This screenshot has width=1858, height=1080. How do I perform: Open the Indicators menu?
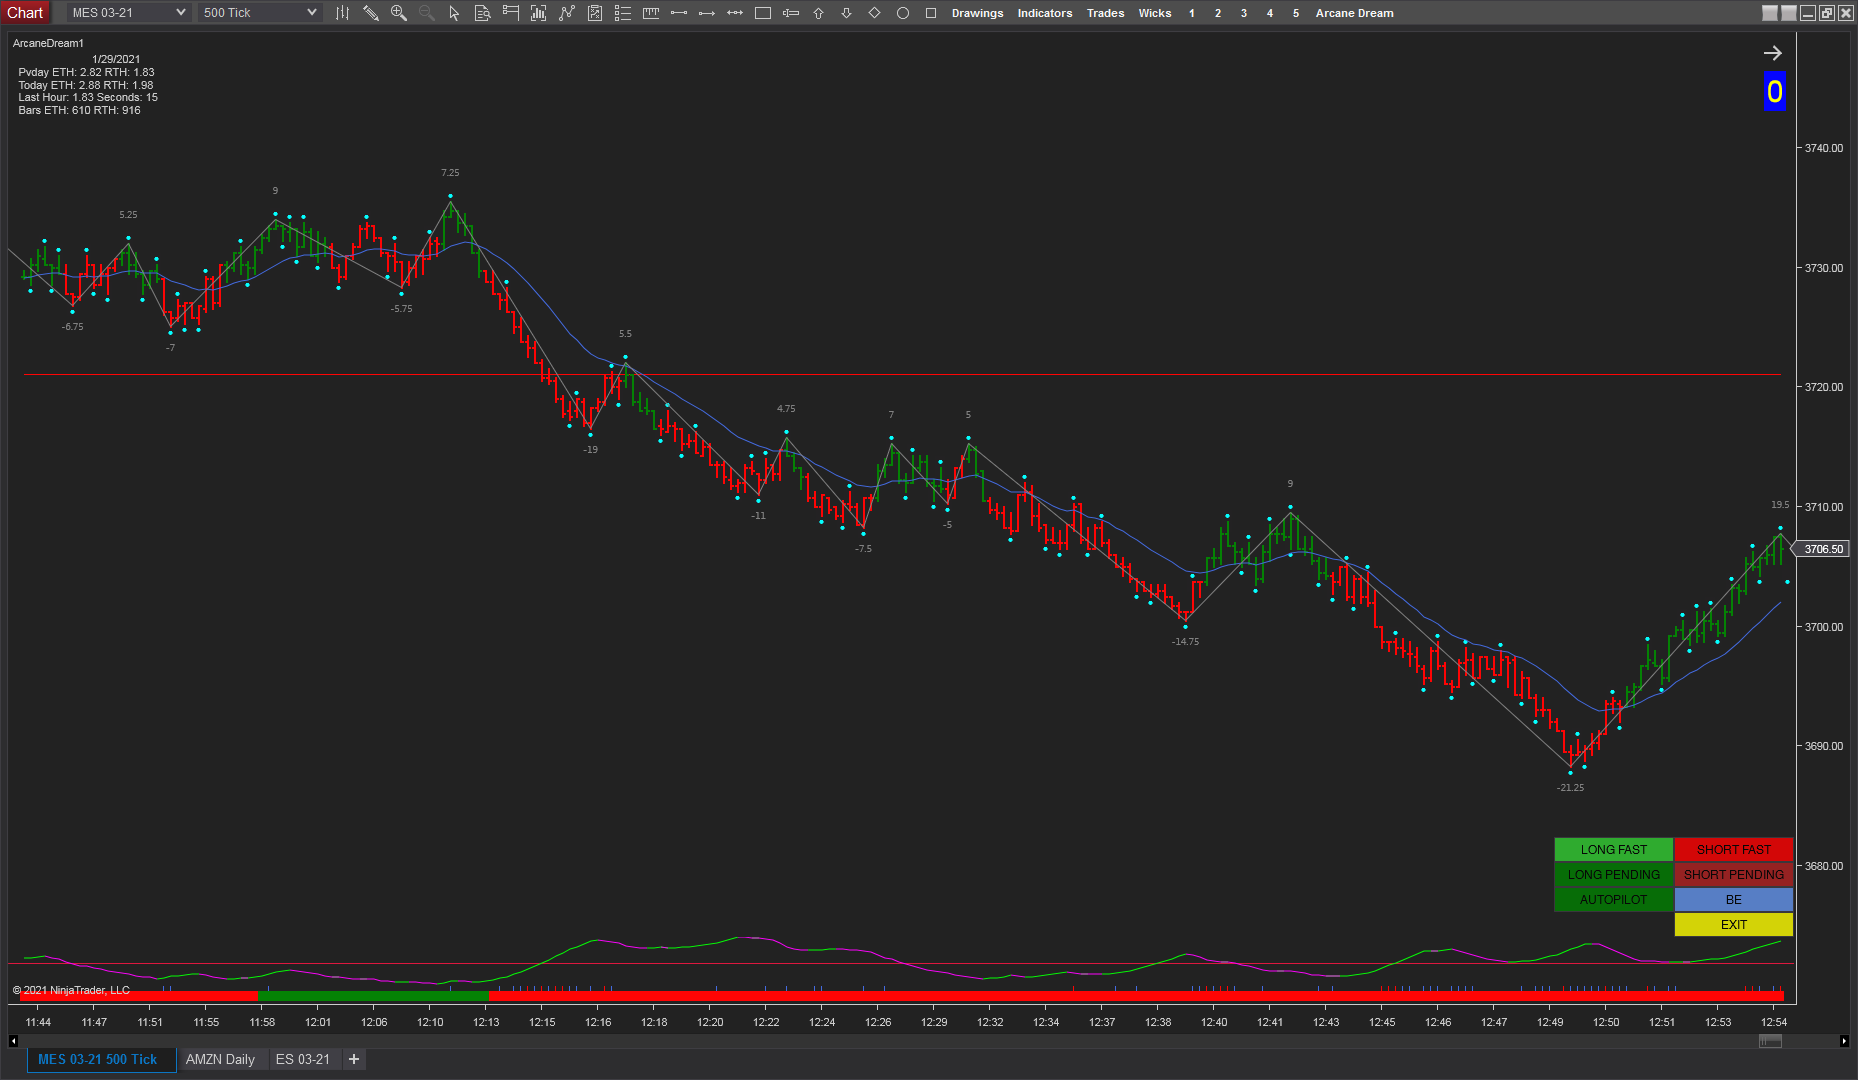click(x=1044, y=13)
